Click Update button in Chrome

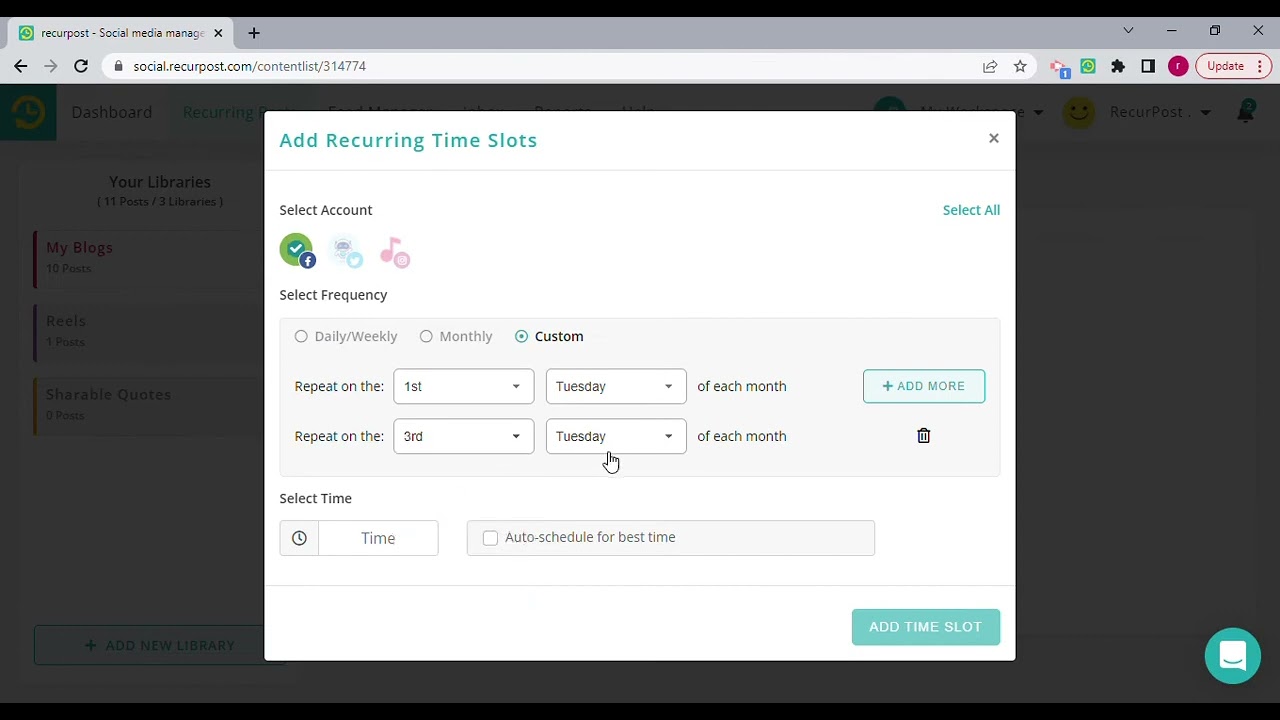pyautogui.click(x=1233, y=66)
